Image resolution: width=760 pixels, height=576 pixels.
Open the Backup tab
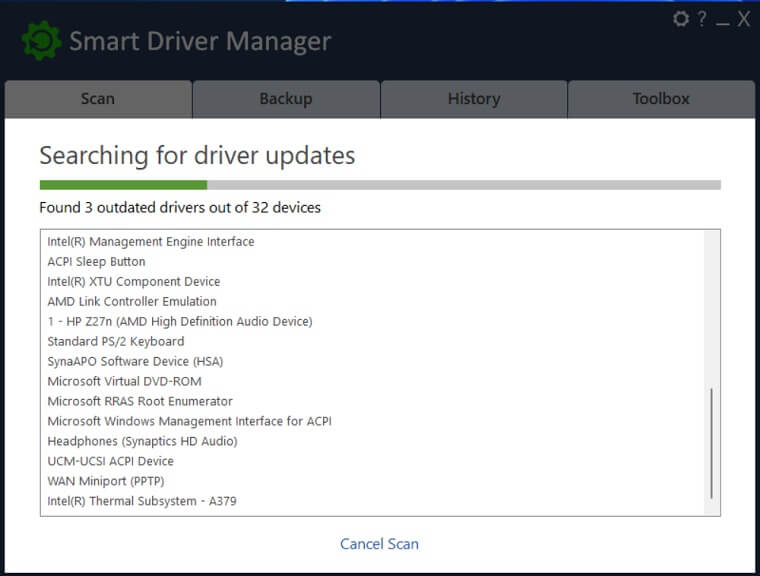(x=286, y=99)
